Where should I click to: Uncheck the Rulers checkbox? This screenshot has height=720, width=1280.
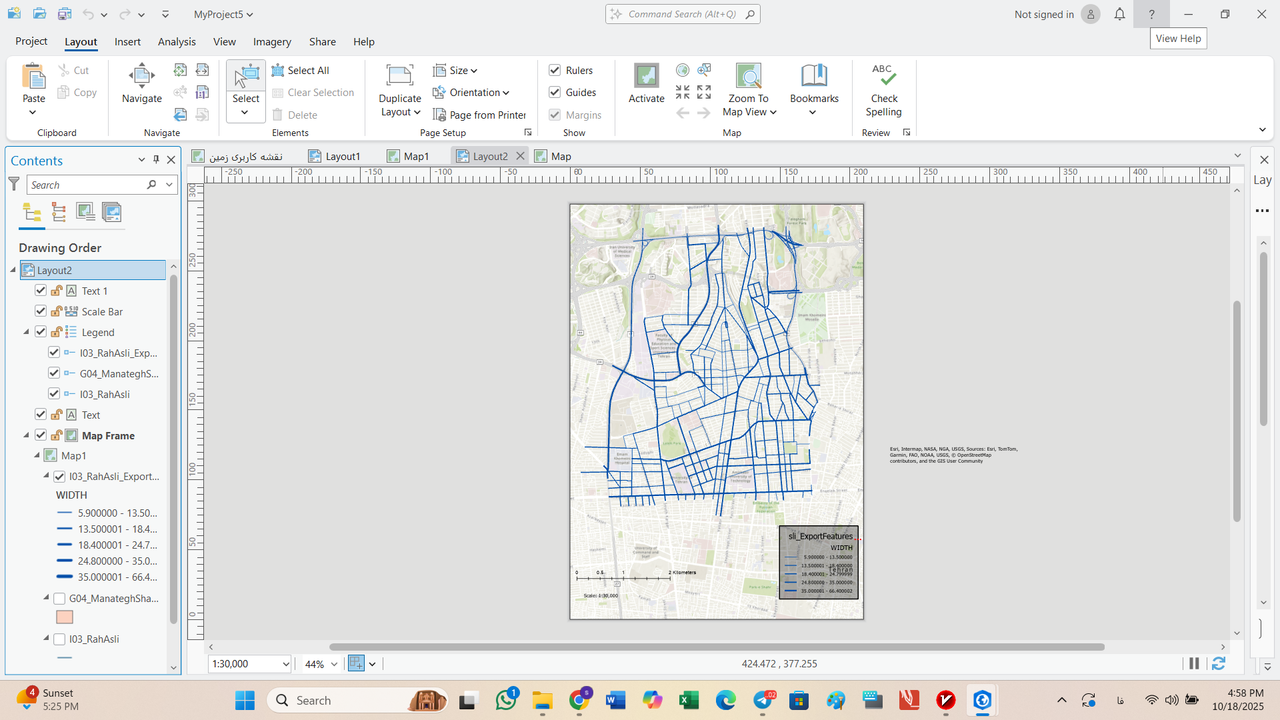pos(555,71)
